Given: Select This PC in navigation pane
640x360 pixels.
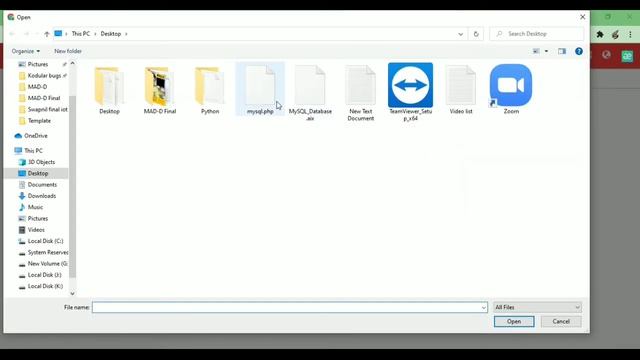Looking at the screenshot, I should (33, 151).
